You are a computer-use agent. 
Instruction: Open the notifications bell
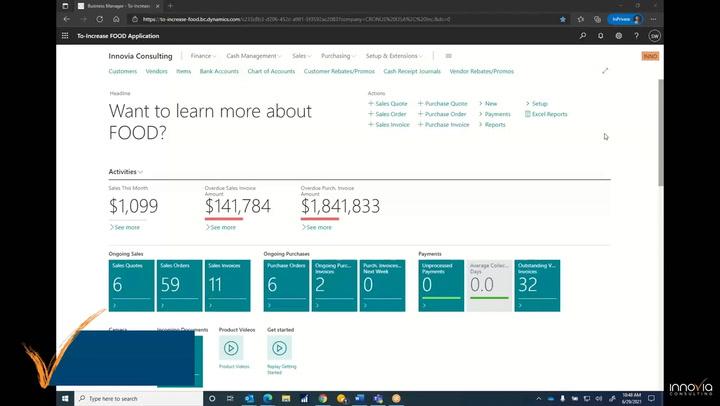click(x=601, y=35)
